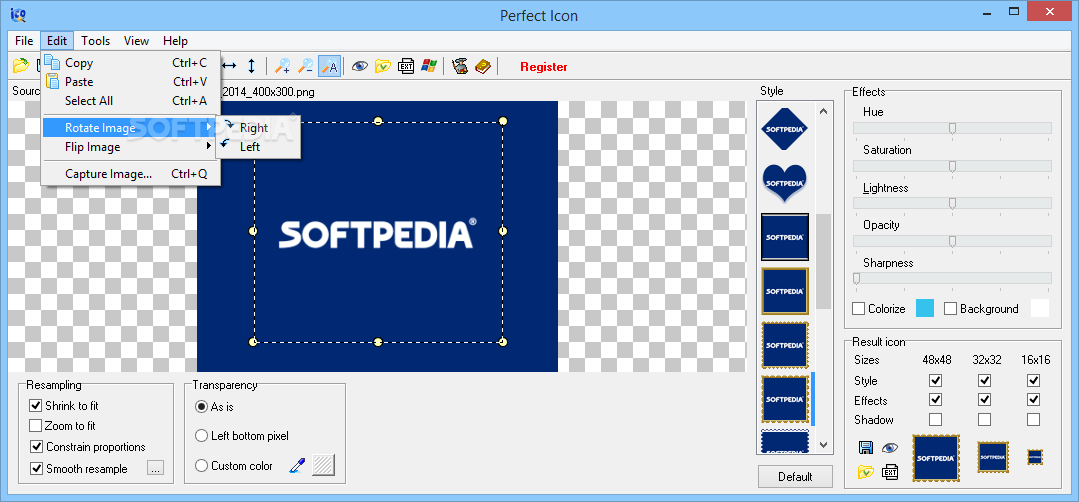Viewport: 1079px width, 502px height.
Task: Click the horizontal flip arrow toolbar icon
Action: pos(230,66)
